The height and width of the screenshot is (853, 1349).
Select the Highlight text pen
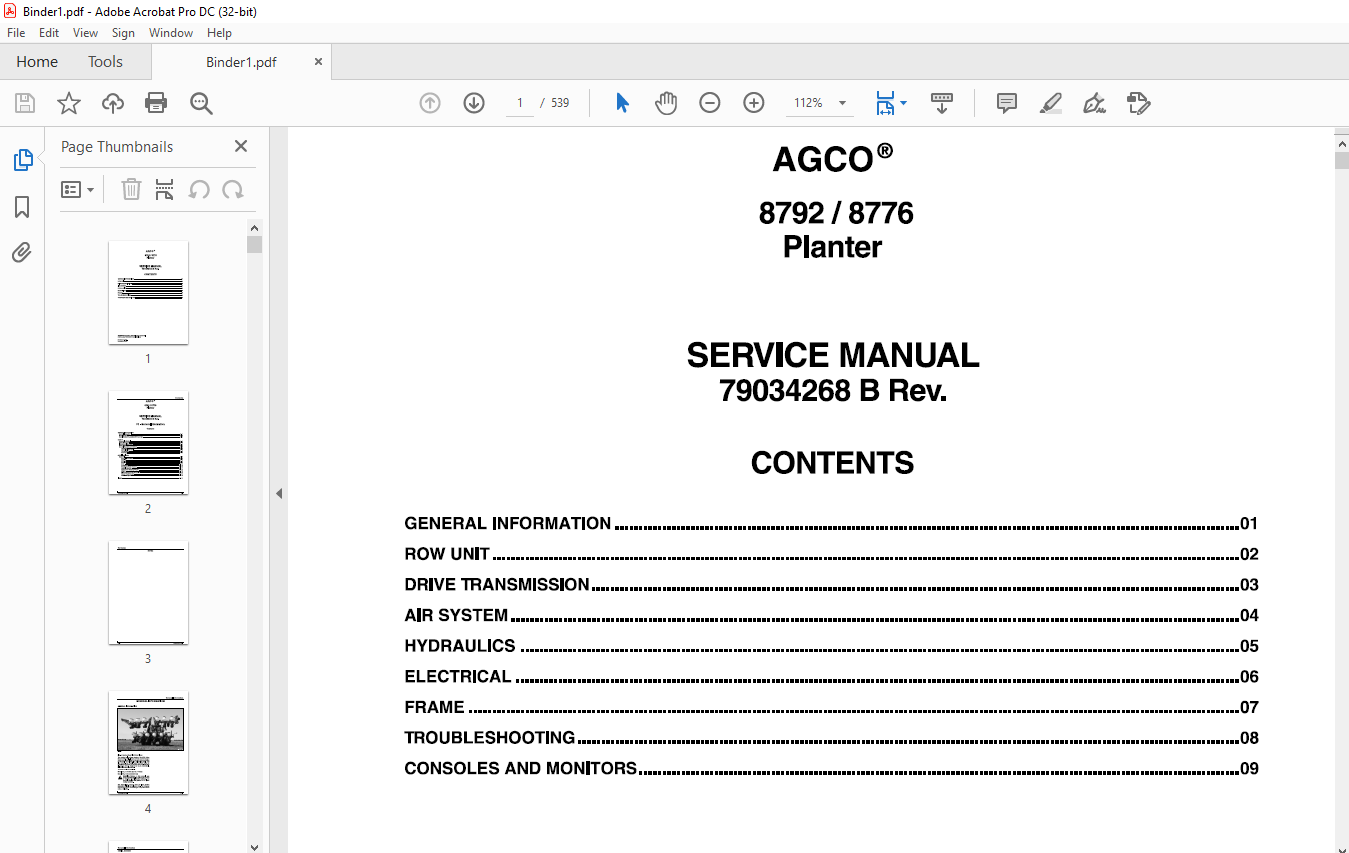pos(1051,103)
